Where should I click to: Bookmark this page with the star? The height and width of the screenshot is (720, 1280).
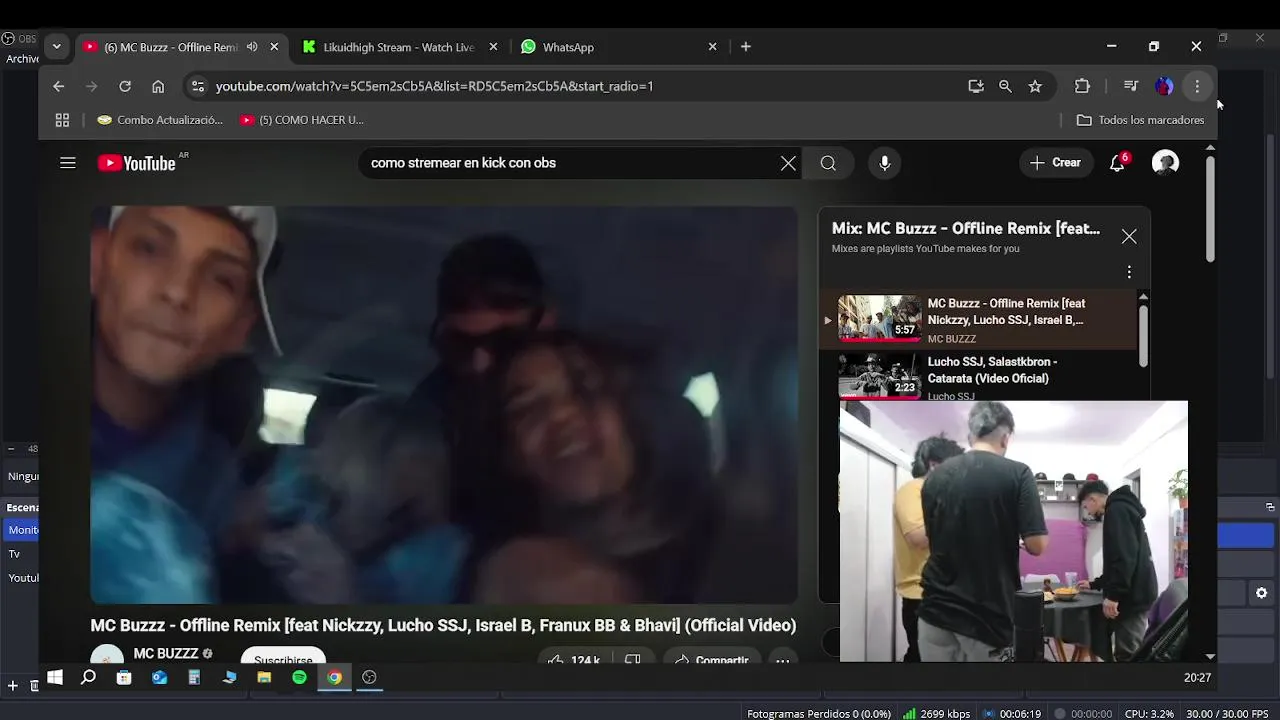(x=1035, y=86)
